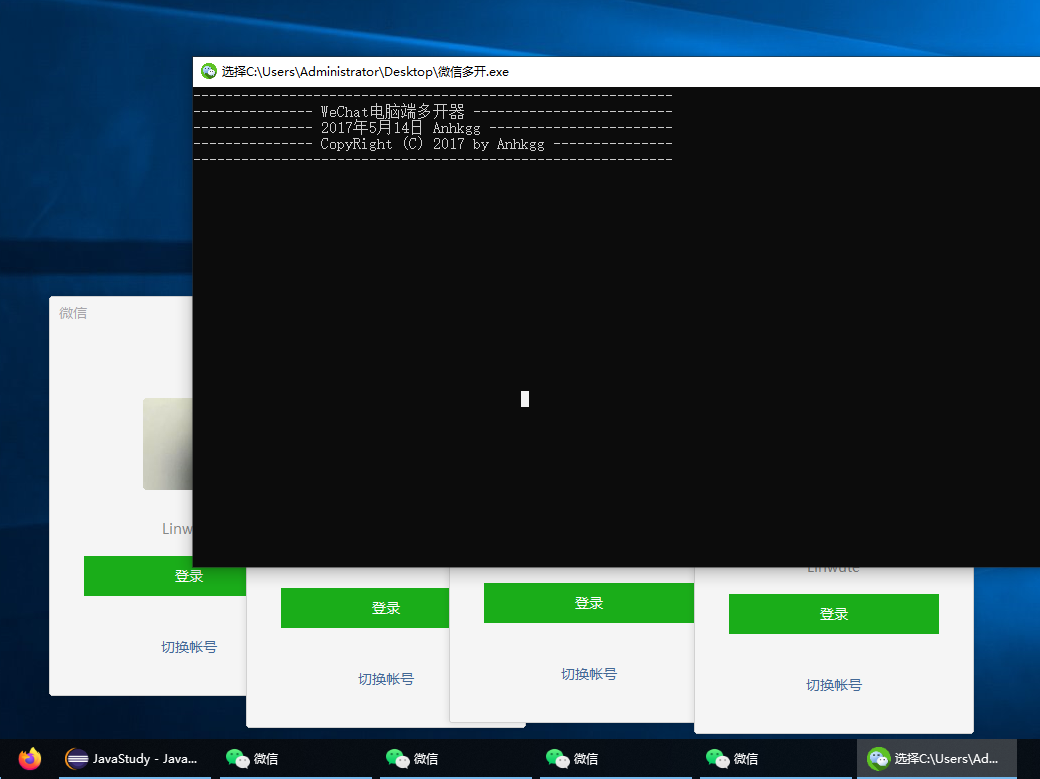Click the console title 微信多开.exe path text
This screenshot has height=779, width=1040.
coord(365,72)
